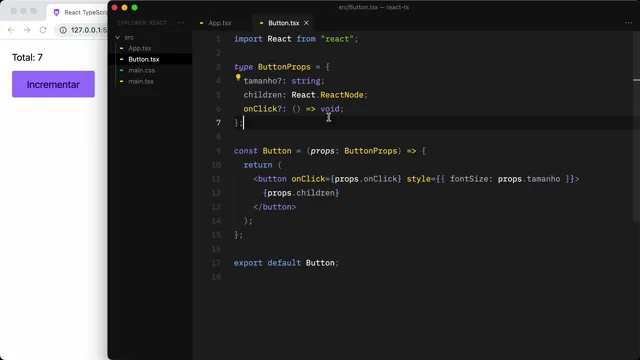This screenshot has width=640, height=360.
Task: Open explorer panel more actions menu
Action: pyautogui.click(x=180, y=23)
